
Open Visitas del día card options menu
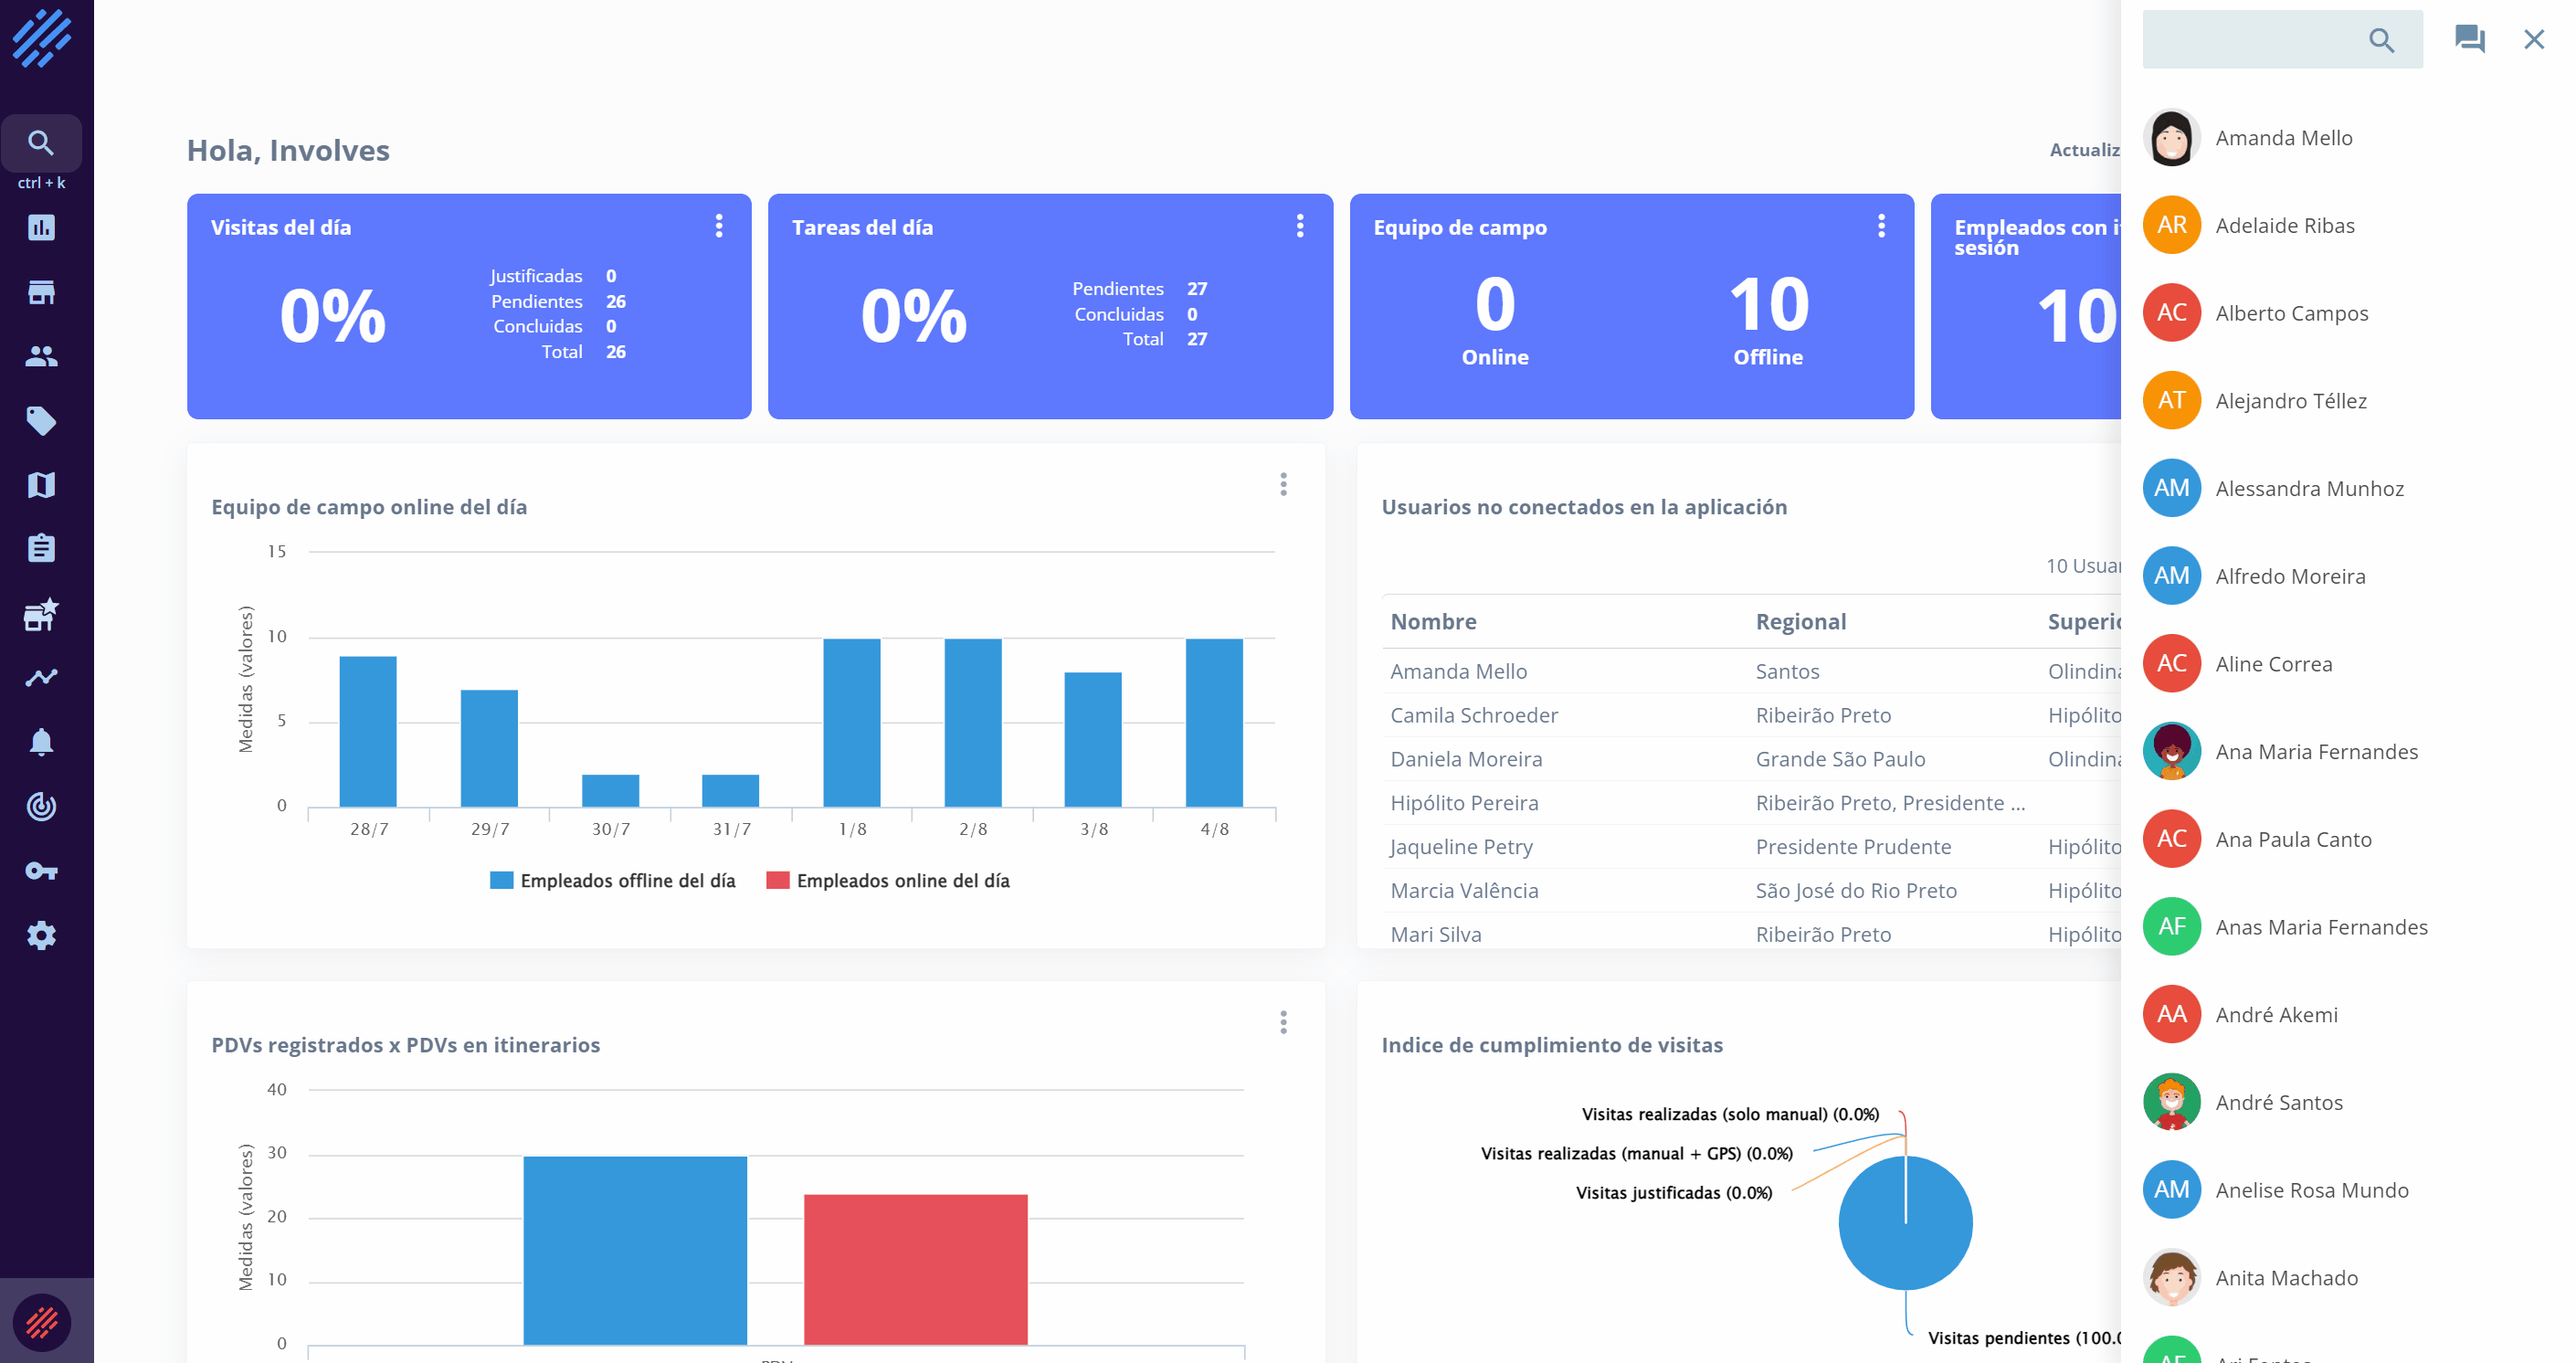point(718,226)
